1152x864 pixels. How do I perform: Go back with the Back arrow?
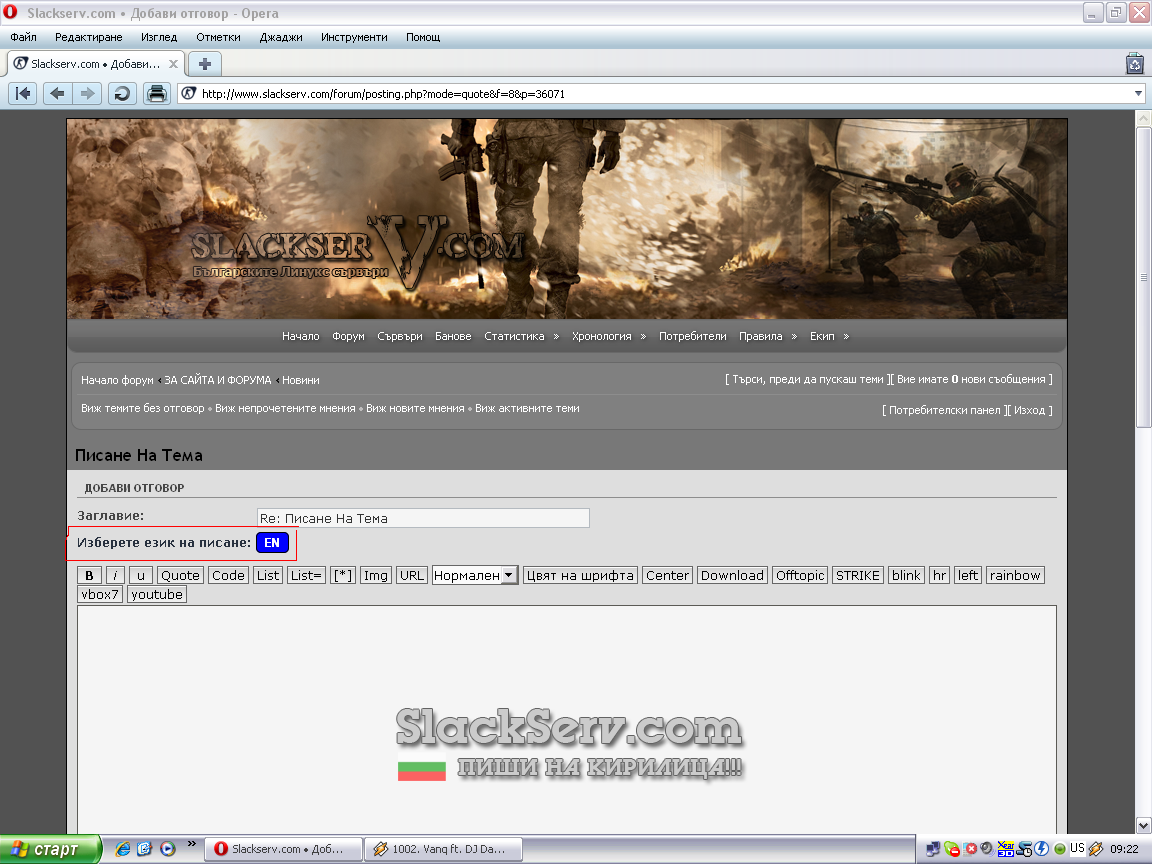tap(57, 93)
